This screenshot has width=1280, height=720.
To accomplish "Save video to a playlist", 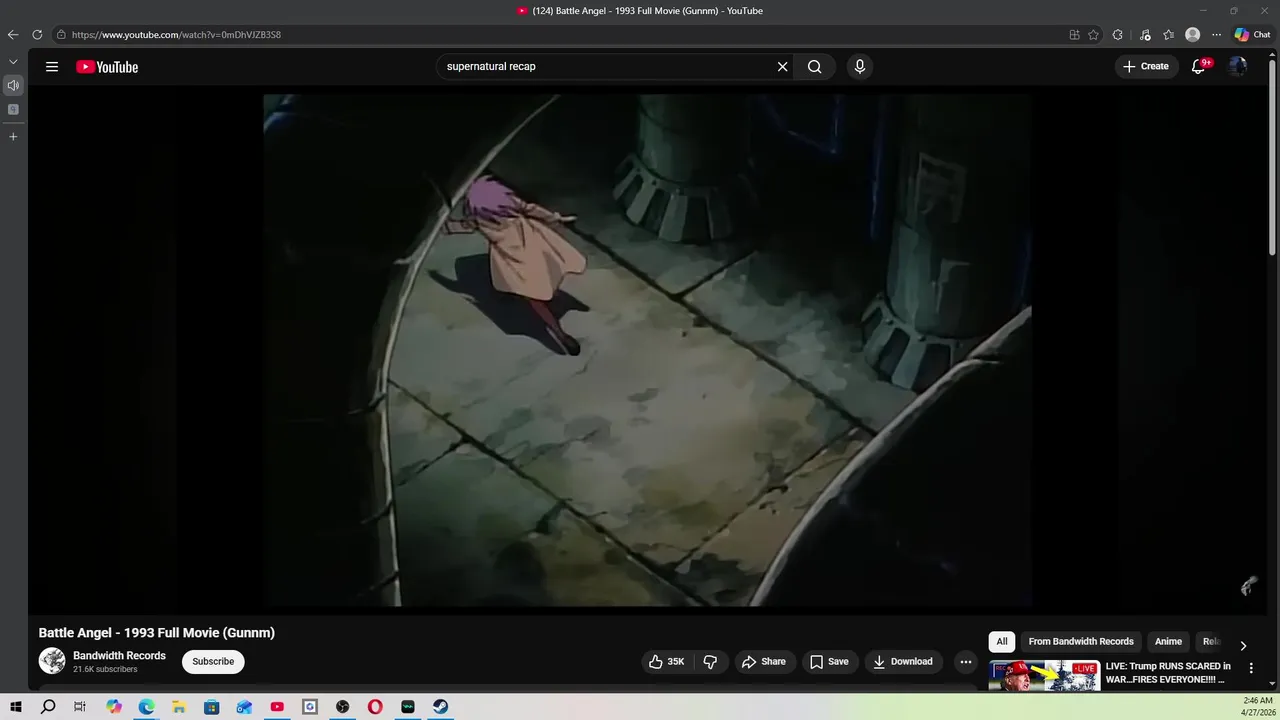I will [x=829, y=662].
